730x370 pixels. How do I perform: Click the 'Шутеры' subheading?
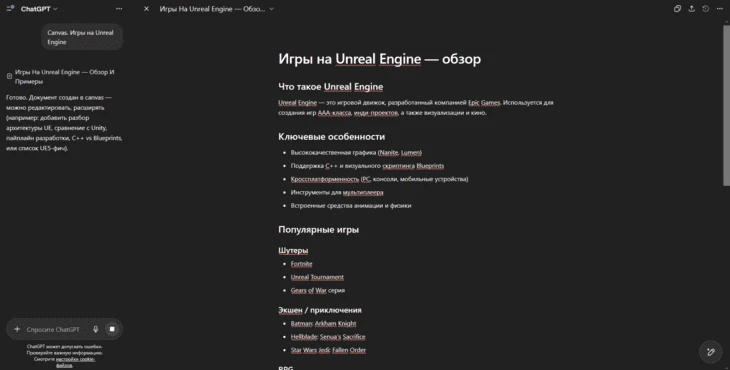coord(293,251)
